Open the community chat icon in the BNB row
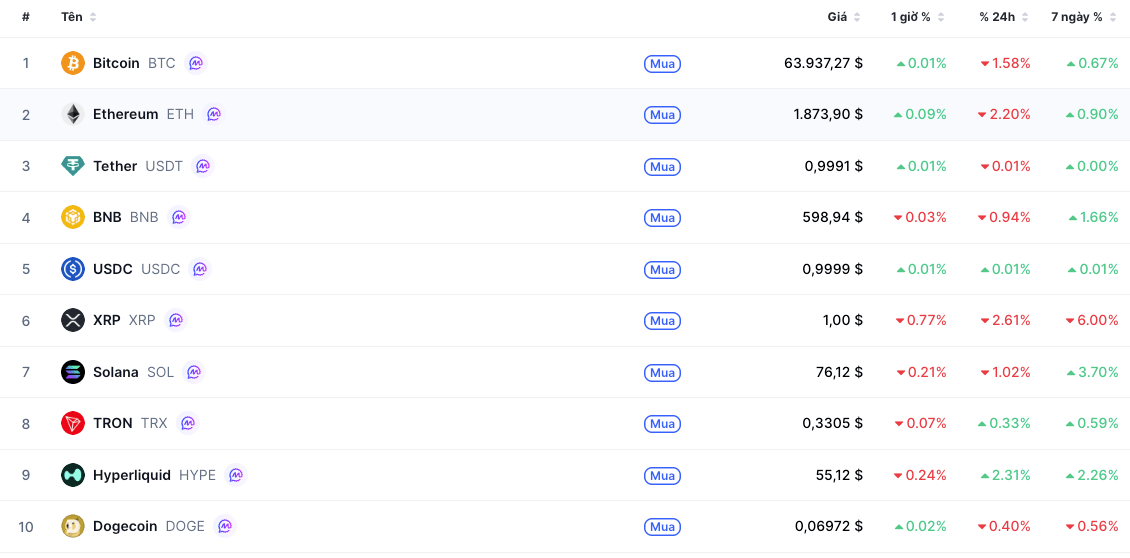 pyautogui.click(x=179, y=218)
